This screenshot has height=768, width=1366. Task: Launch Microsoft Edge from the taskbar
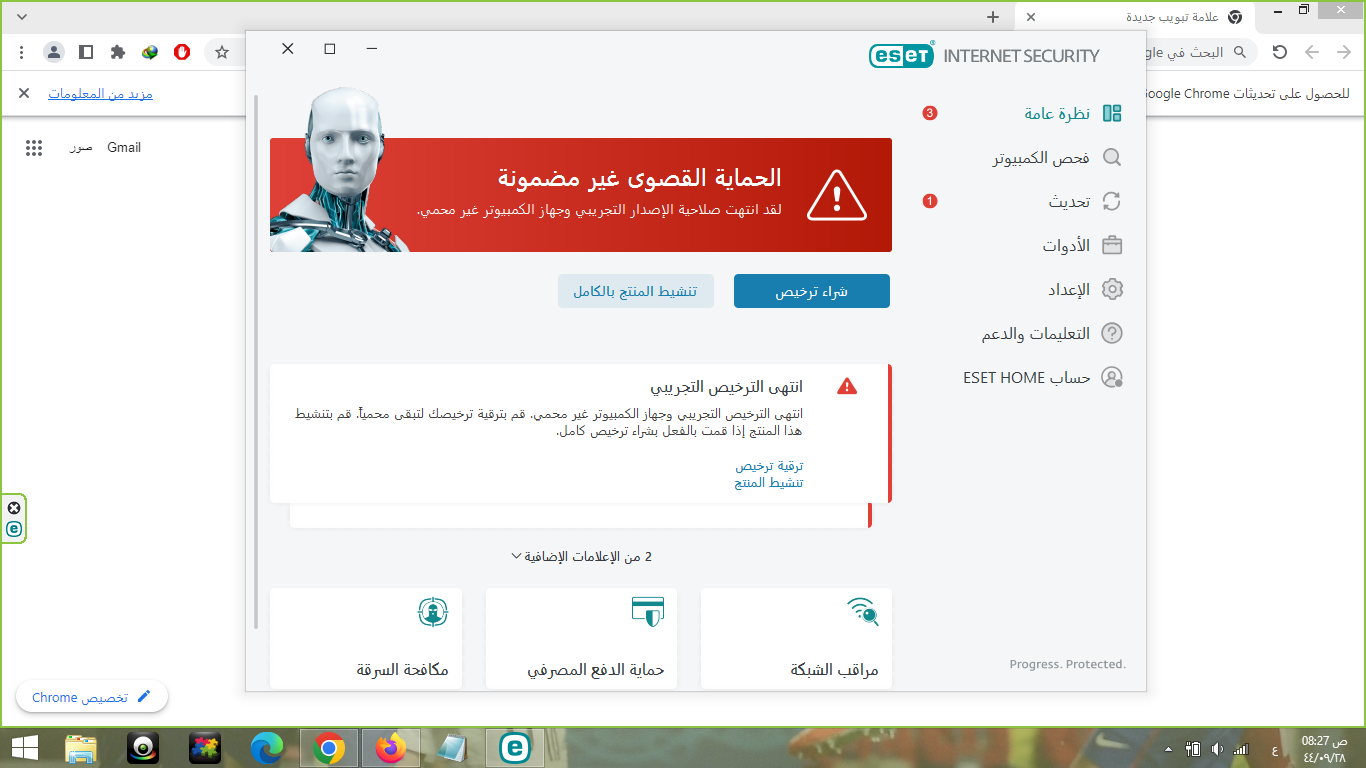point(267,748)
